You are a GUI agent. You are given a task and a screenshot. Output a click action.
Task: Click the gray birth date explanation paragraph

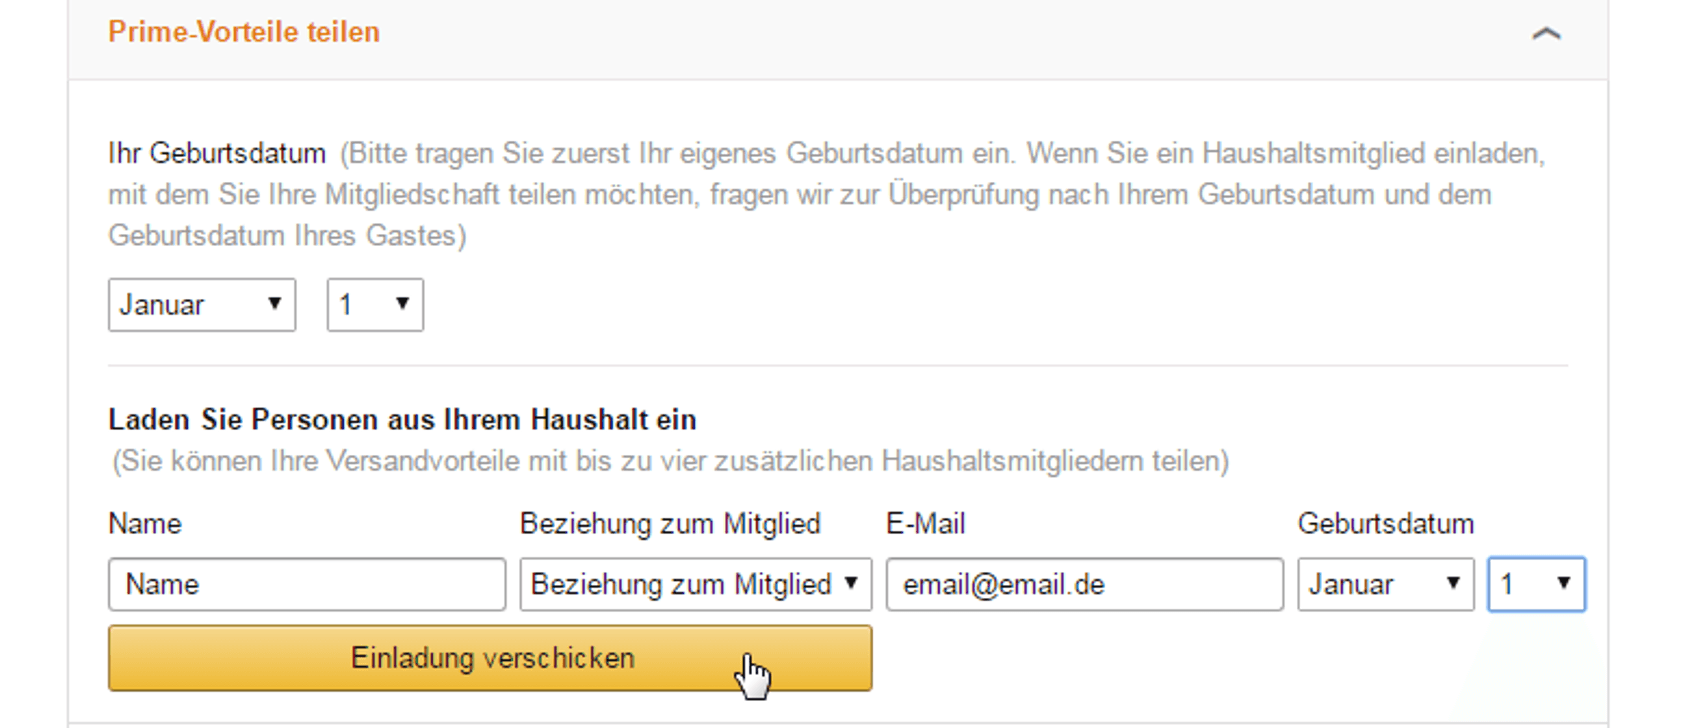coord(800,195)
